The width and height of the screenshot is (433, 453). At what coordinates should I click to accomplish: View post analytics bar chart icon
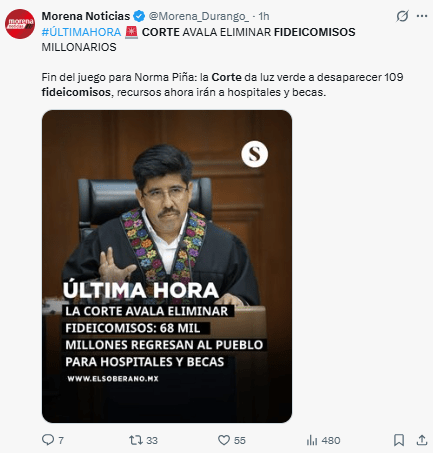coord(312,440)
